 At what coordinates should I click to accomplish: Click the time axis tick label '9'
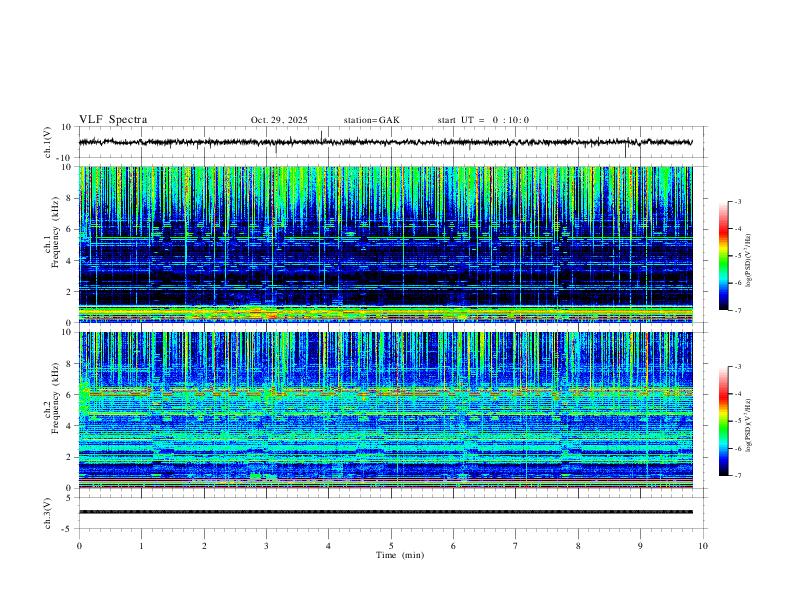[640, 546]
